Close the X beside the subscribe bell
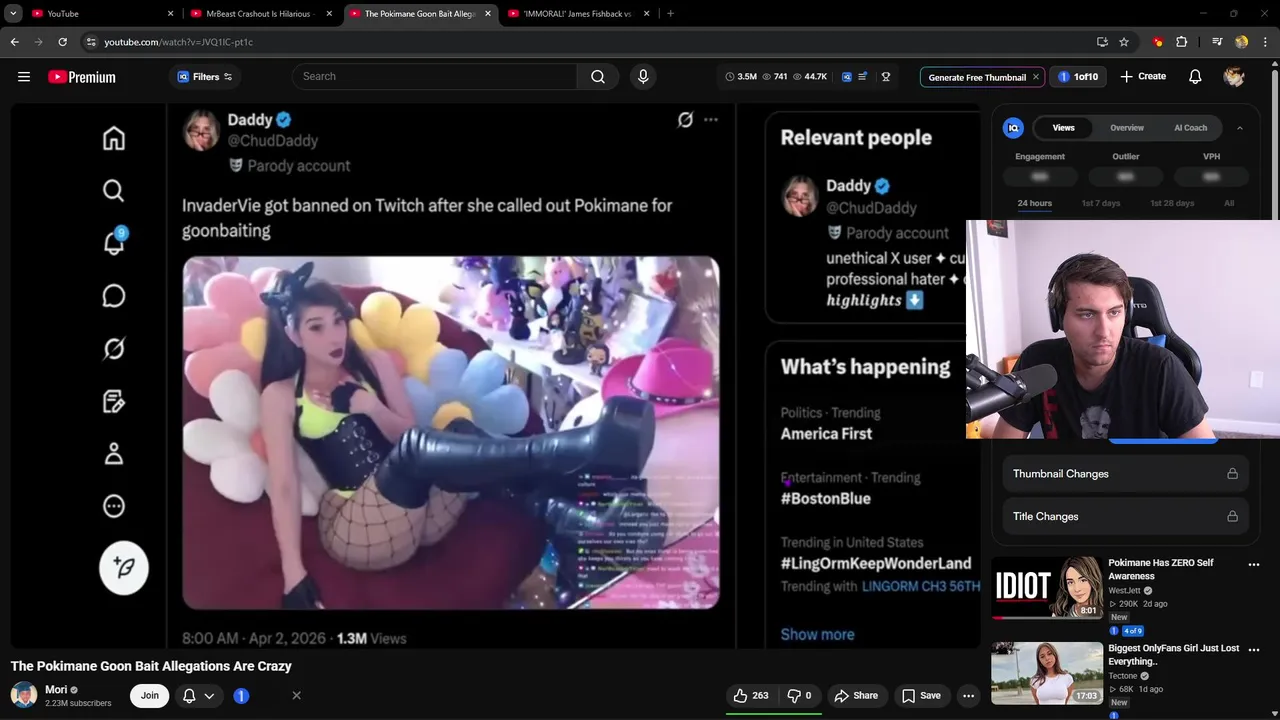This screenshot has width=1280, height=720. pyautogui.click(x=296, y=696)
